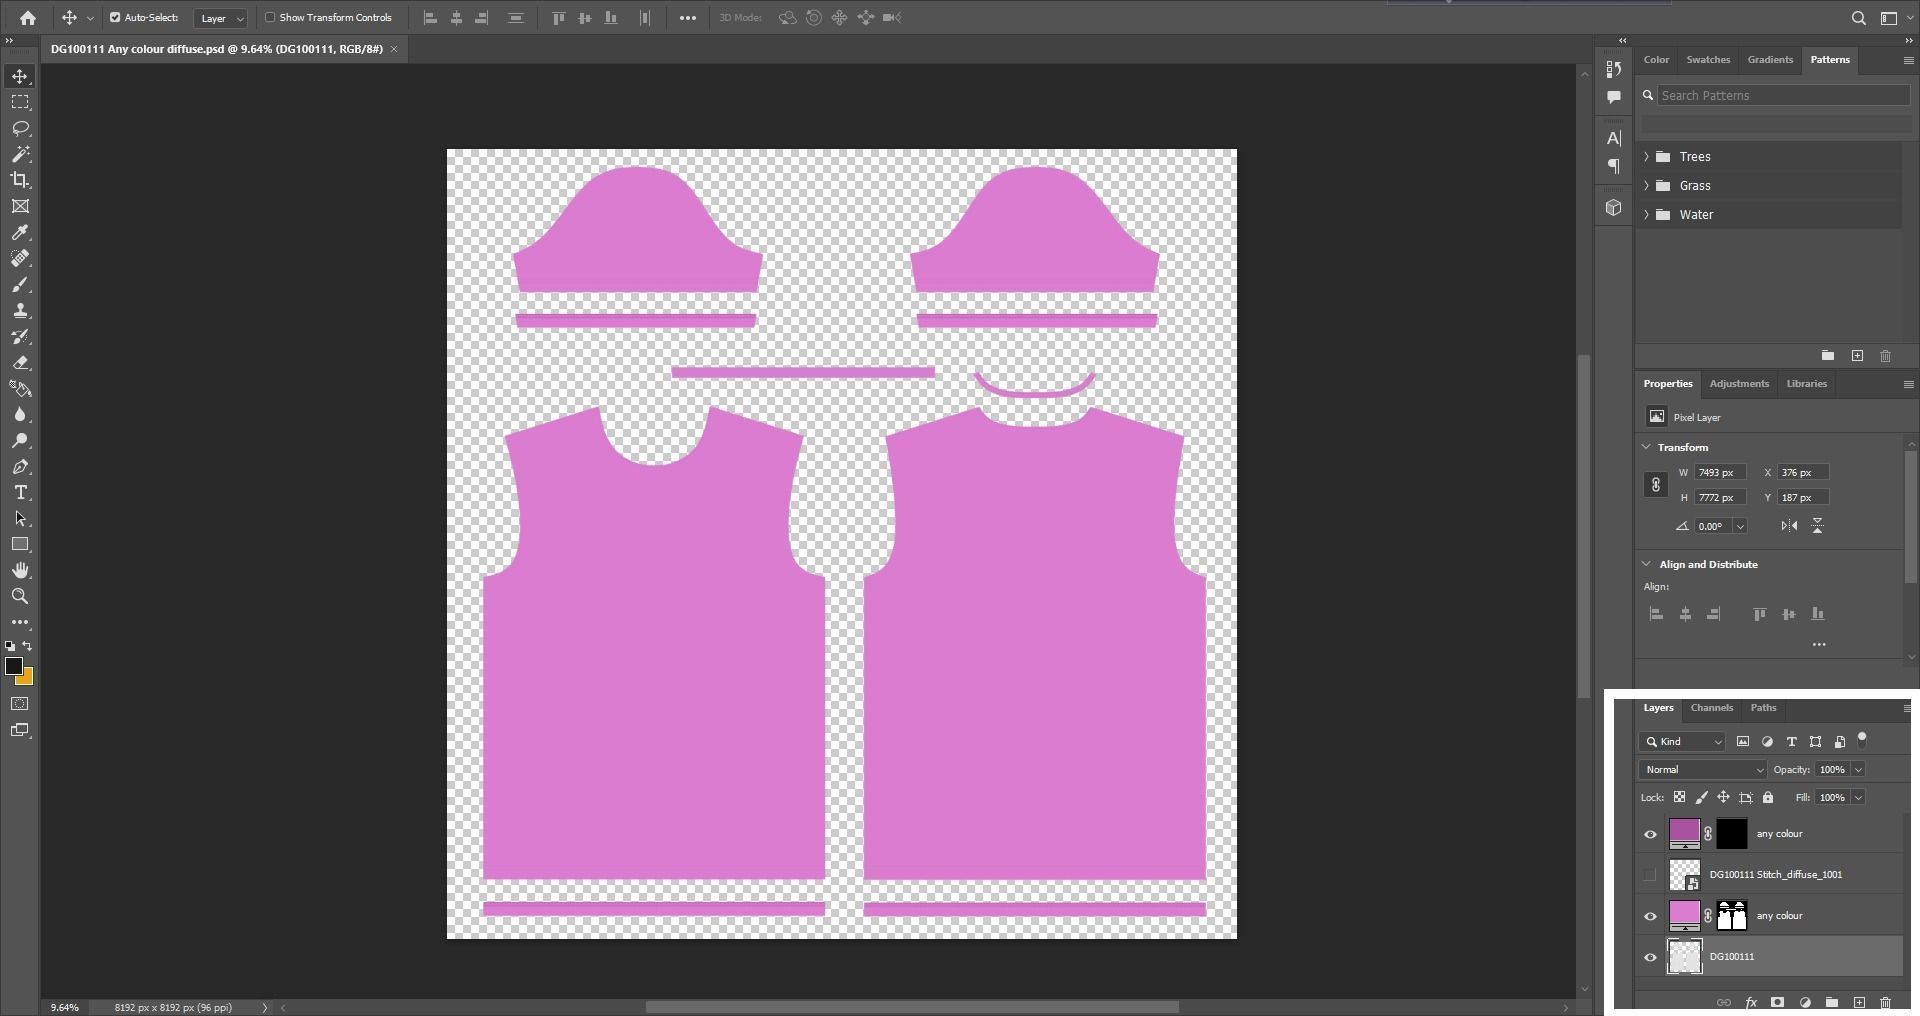Image resolution: width=1920 pixels, height=1016 pixels.
Task: Open the blend mode Normal dropdown
Action: pos(1703,770)
